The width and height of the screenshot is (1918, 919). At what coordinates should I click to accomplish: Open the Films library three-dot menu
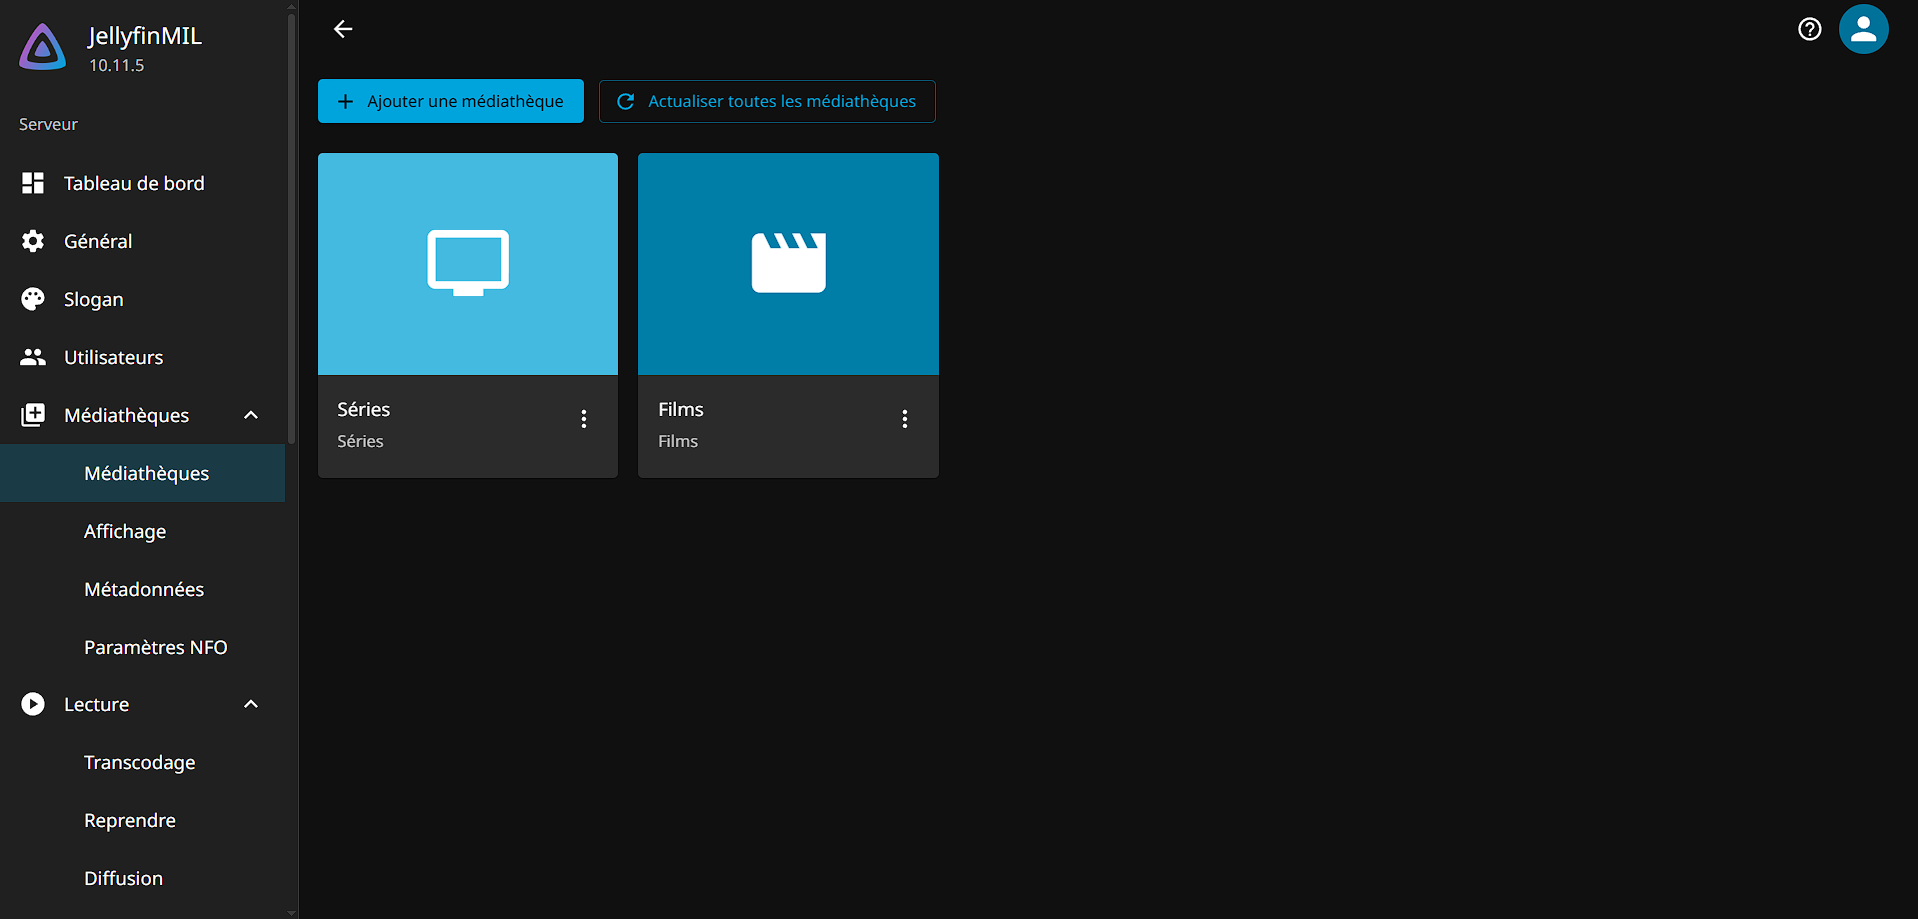(904, 419)
